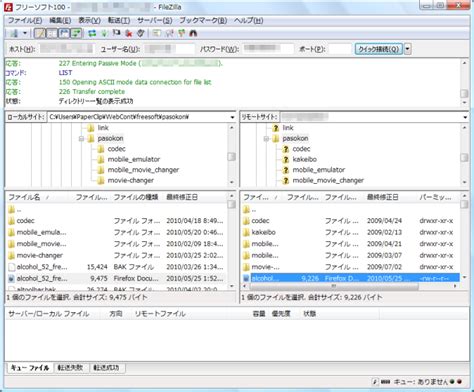Disconnect from server using red X icon
This screenshot has width=474, height=392.
point(129,33)
